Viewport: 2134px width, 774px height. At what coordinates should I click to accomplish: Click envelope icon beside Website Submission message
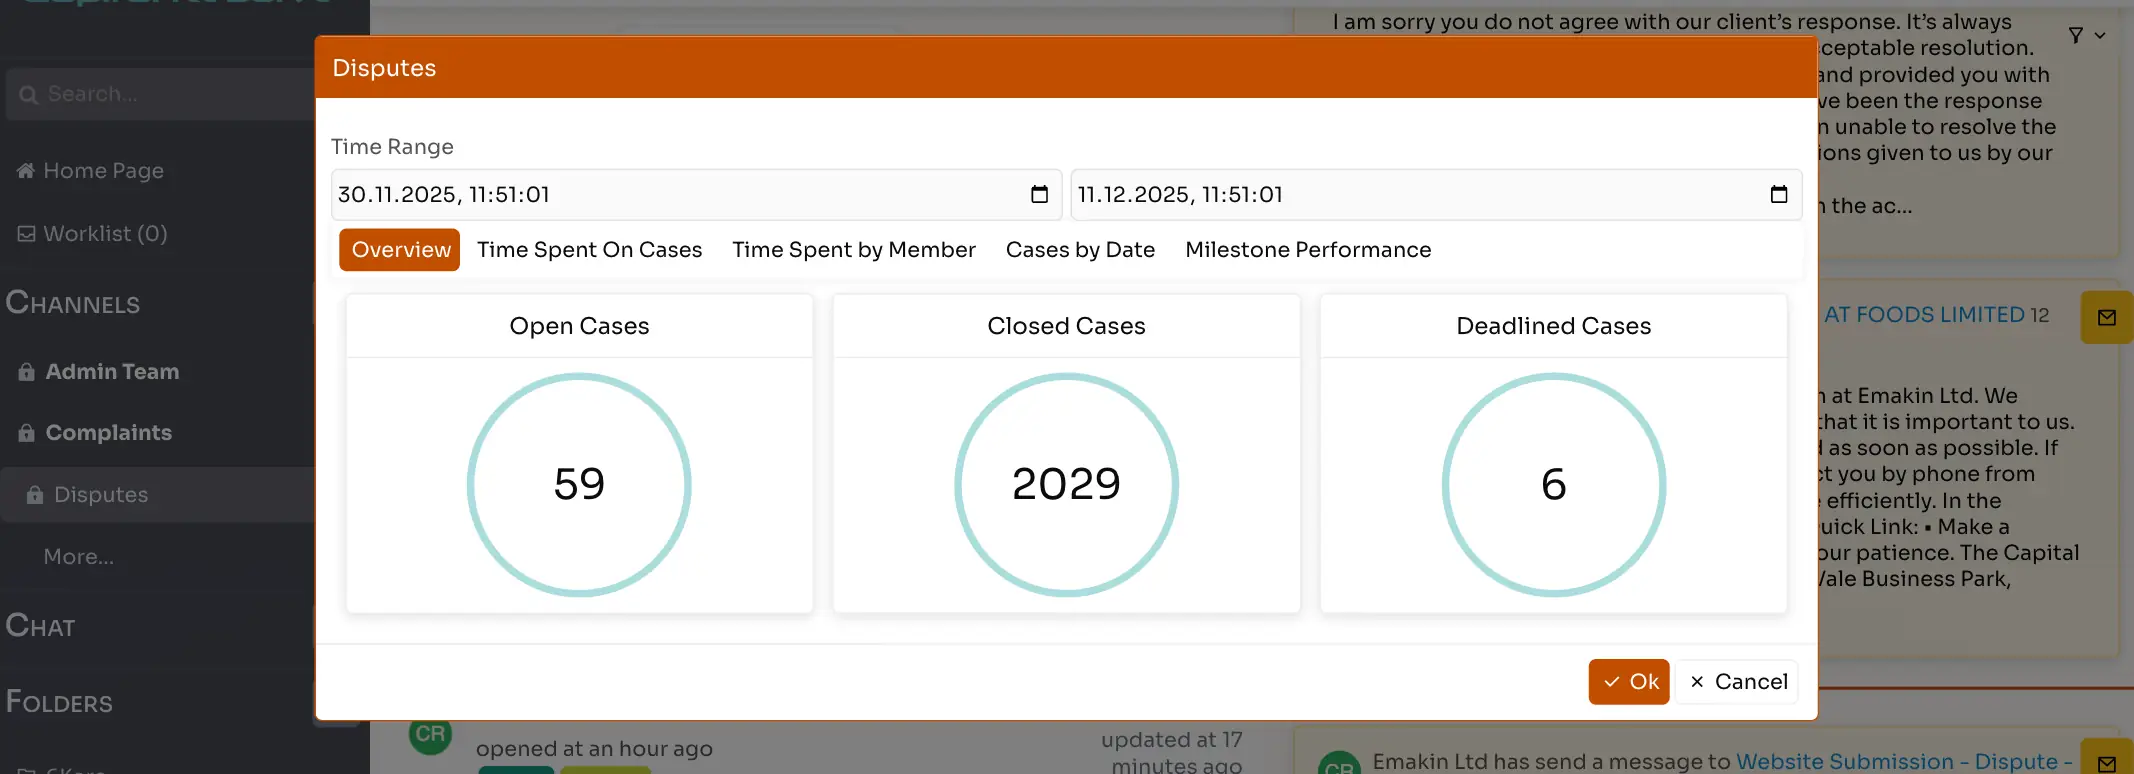point(2107,762)
